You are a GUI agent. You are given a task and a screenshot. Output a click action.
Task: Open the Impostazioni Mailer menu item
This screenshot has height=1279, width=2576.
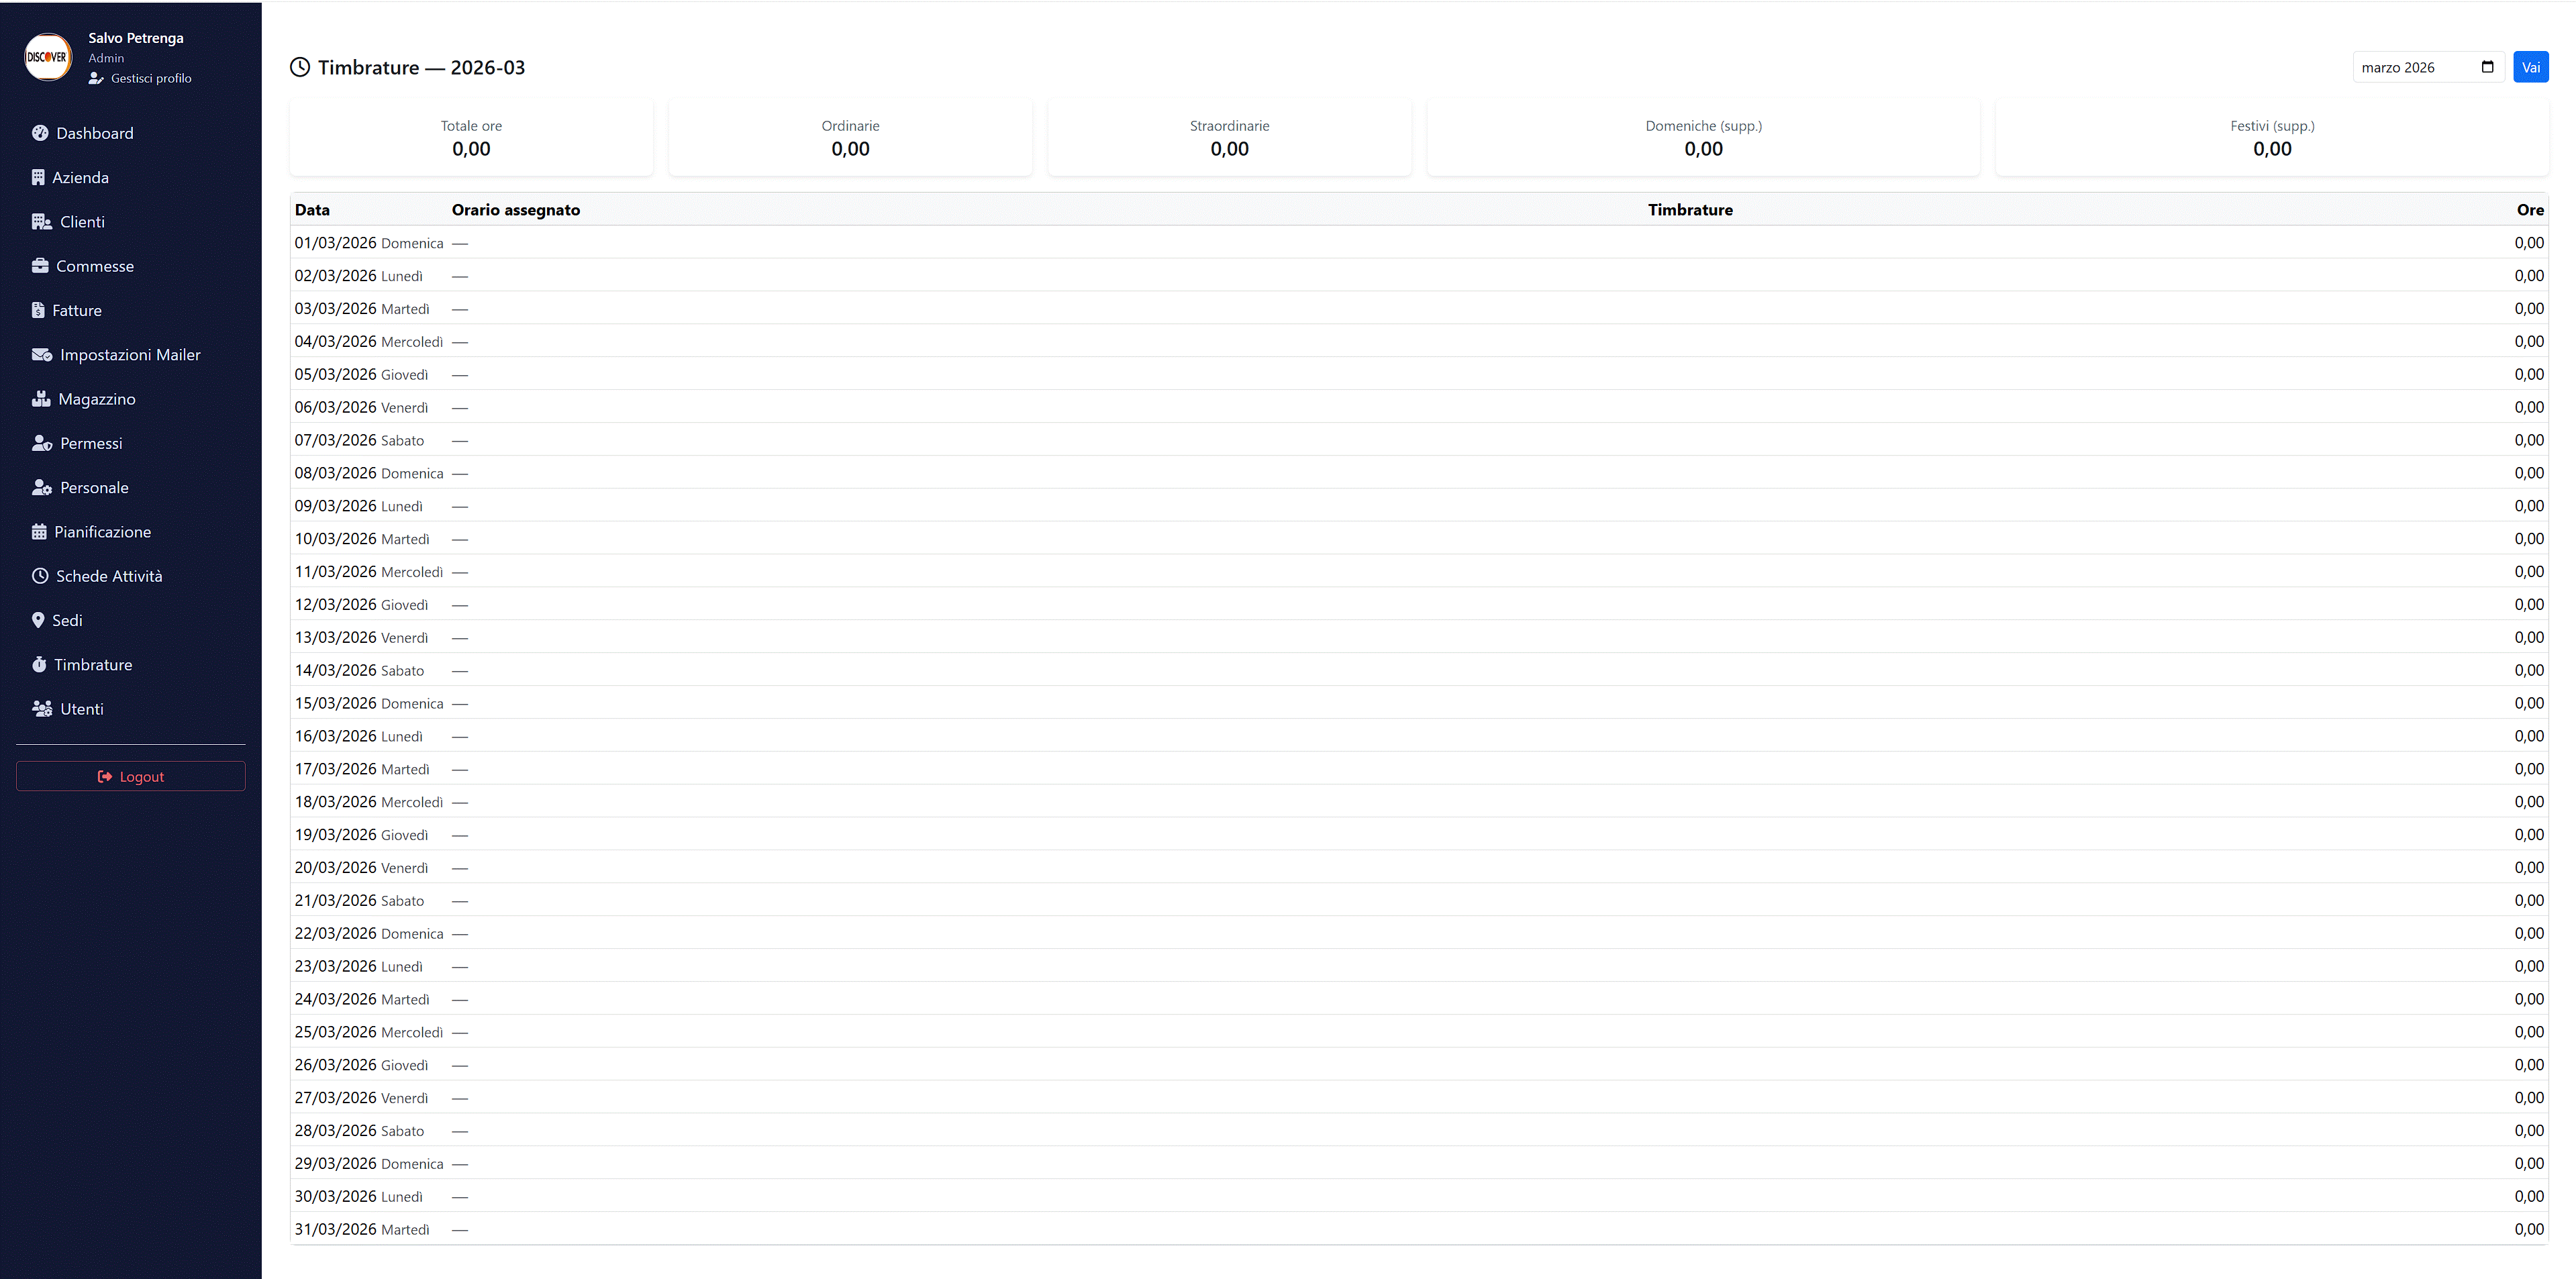[x=130, y=355]
